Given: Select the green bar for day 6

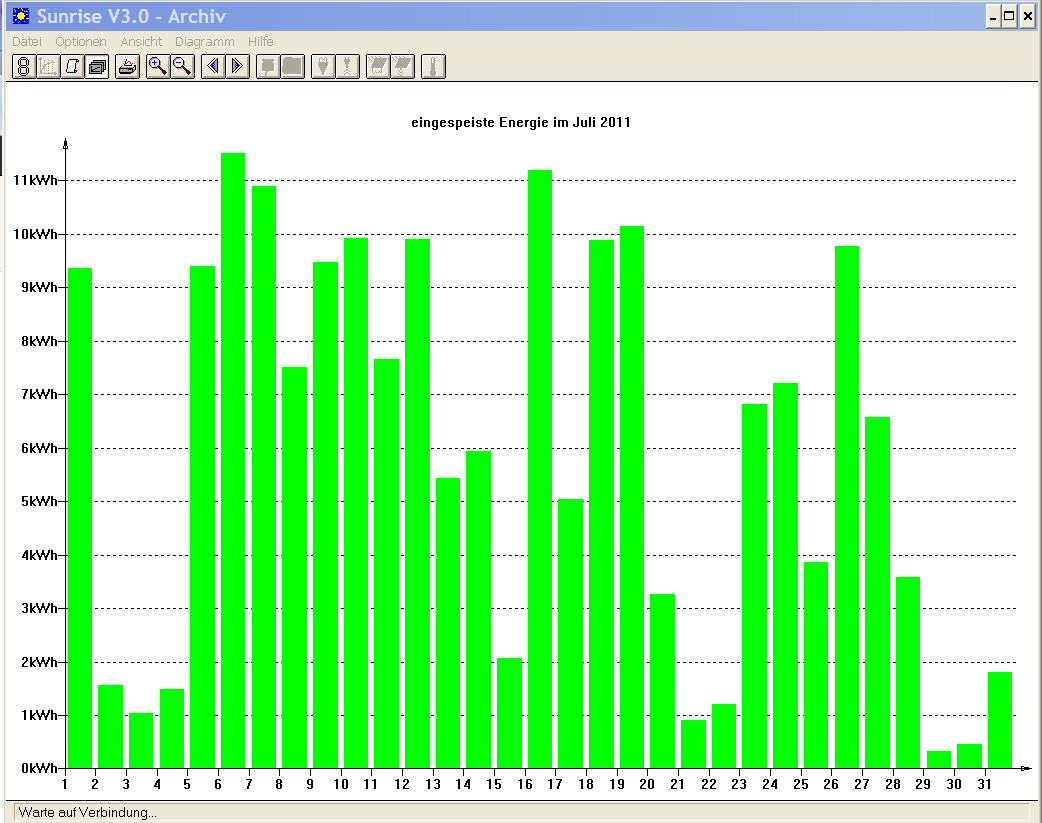Looking at the screenshot, I should (x=233, y=461).
